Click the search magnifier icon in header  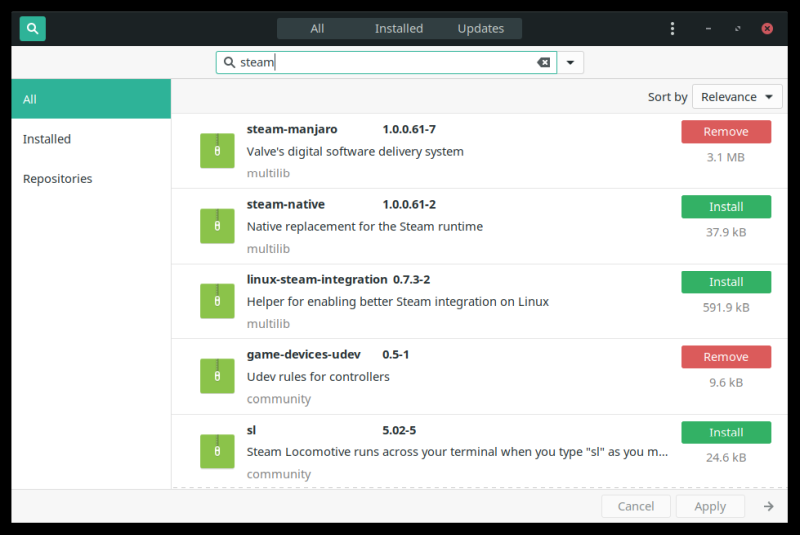click(x=33, y=28)
